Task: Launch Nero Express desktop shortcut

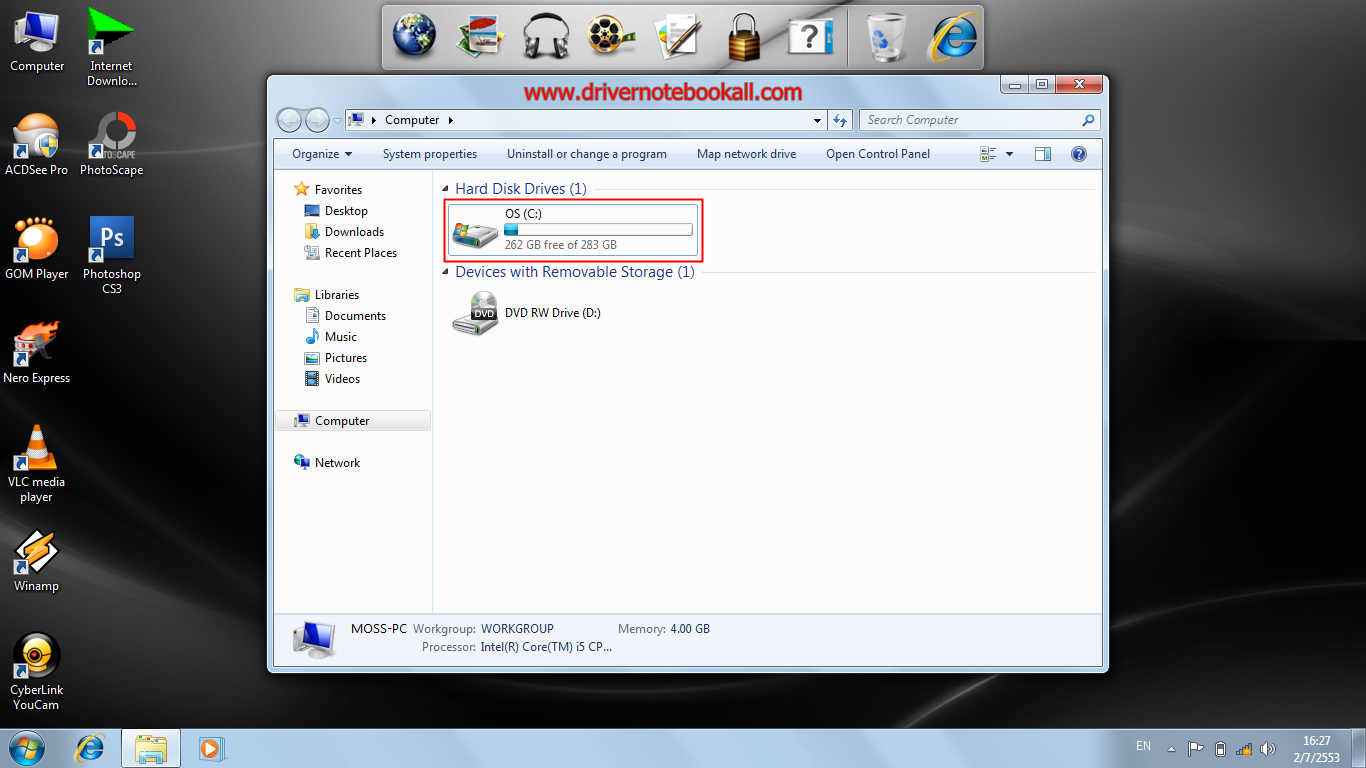Action: [37, 353]
